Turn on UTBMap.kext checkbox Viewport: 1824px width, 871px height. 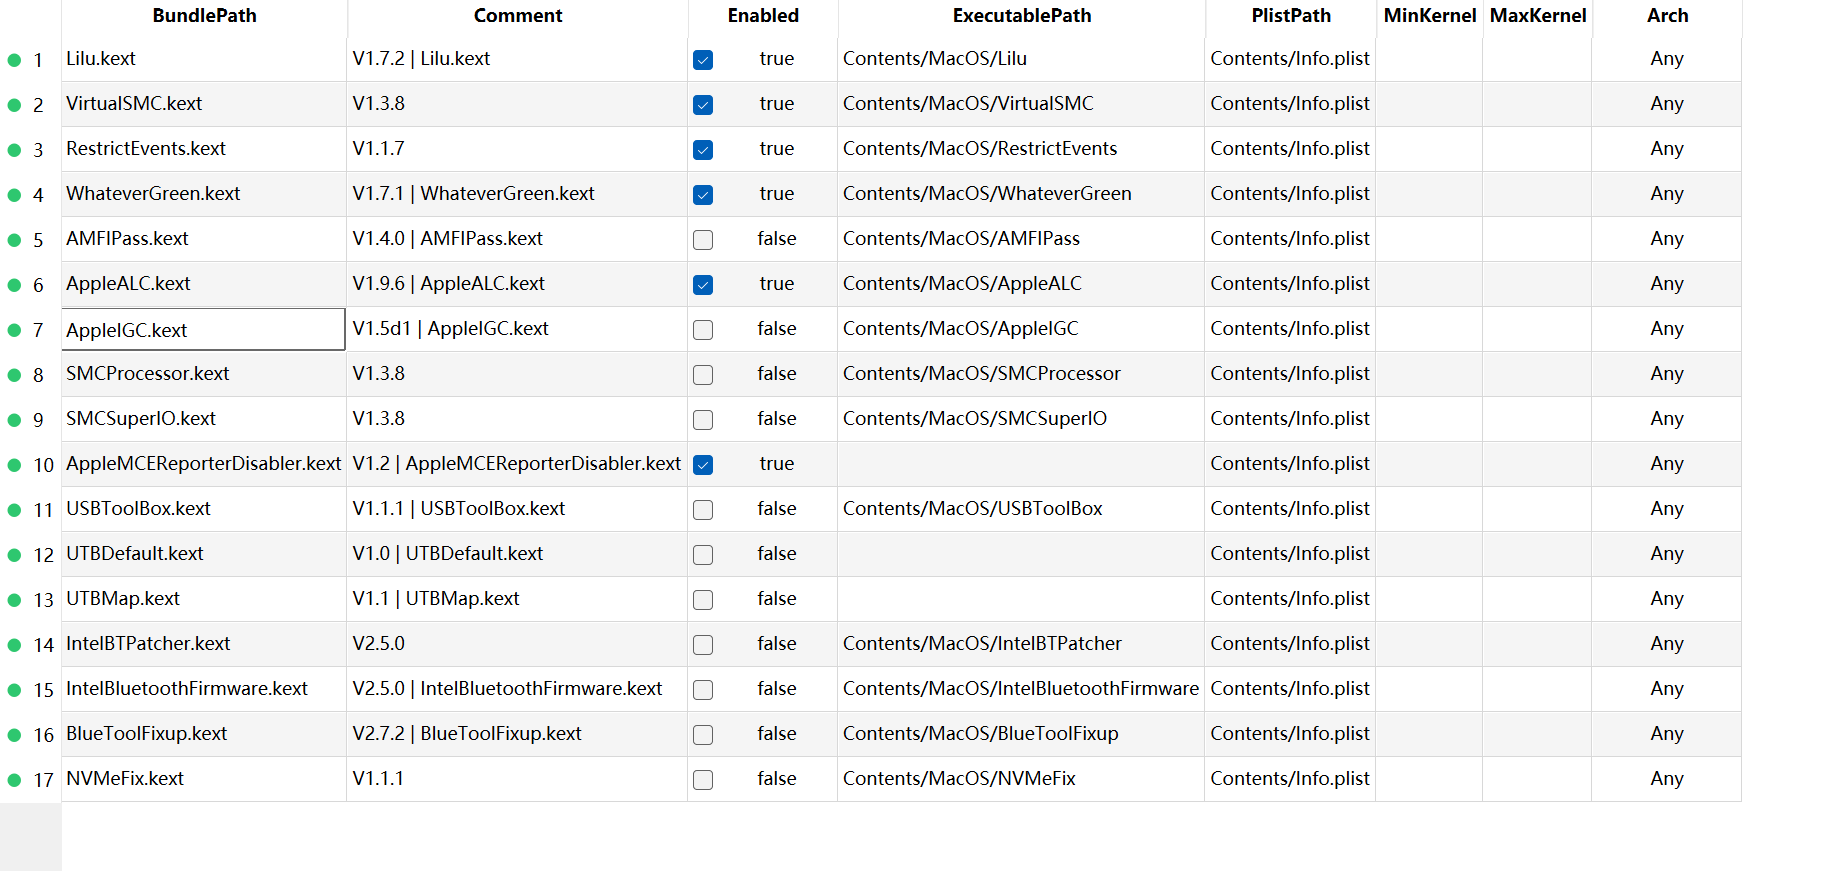[703, 600]
